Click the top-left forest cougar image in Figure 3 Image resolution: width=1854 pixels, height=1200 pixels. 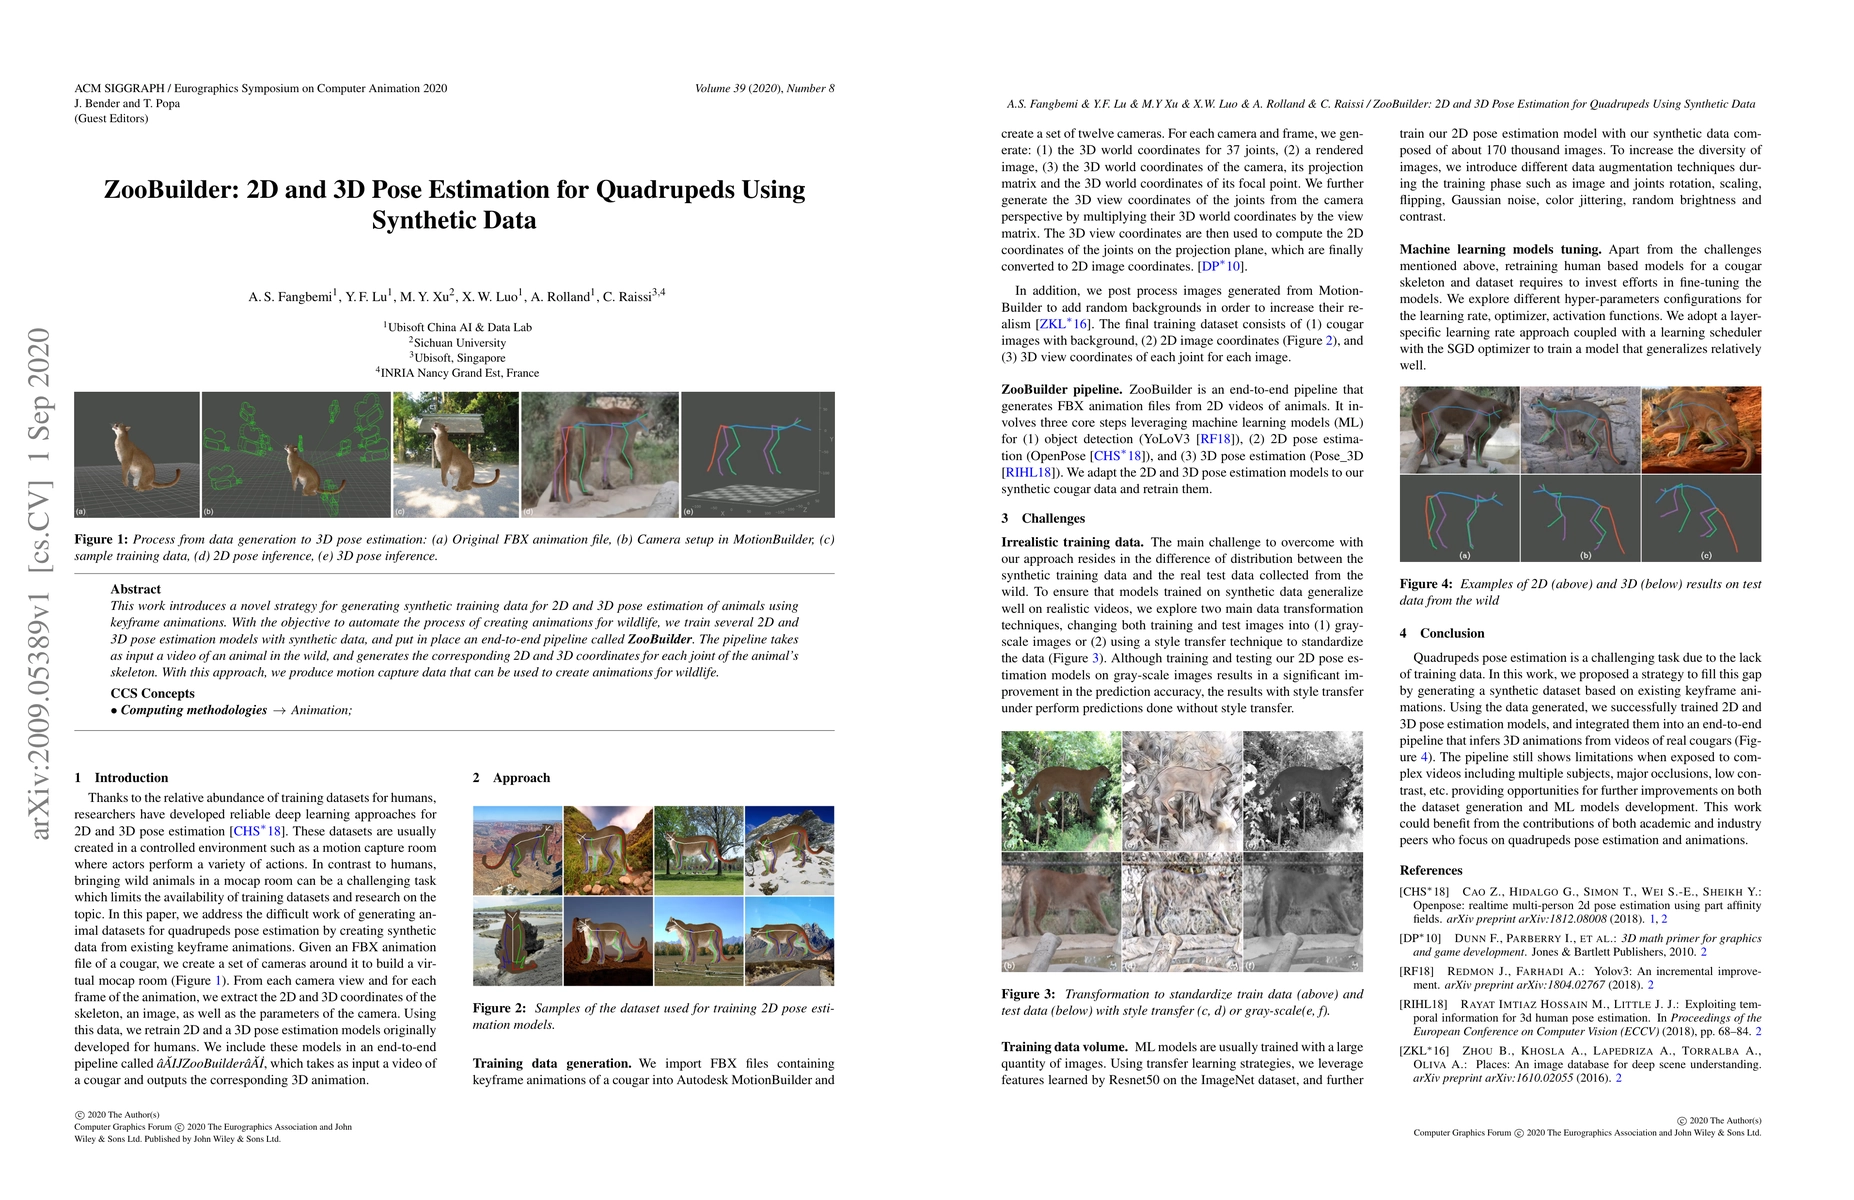tap(1060, 790)
